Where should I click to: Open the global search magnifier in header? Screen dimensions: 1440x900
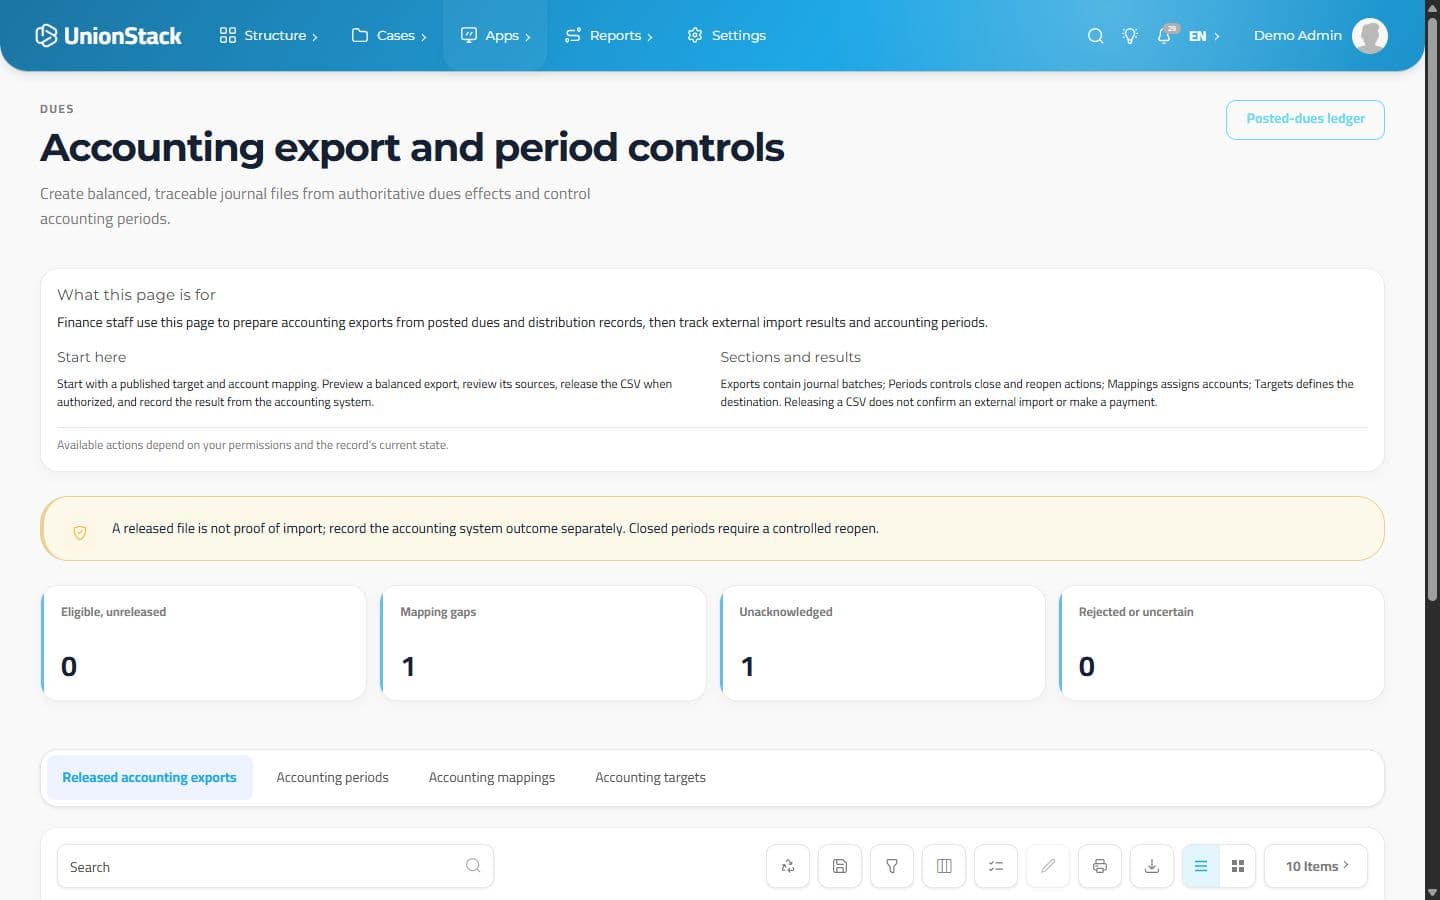pyautogui.click(x=1096, y=36)
